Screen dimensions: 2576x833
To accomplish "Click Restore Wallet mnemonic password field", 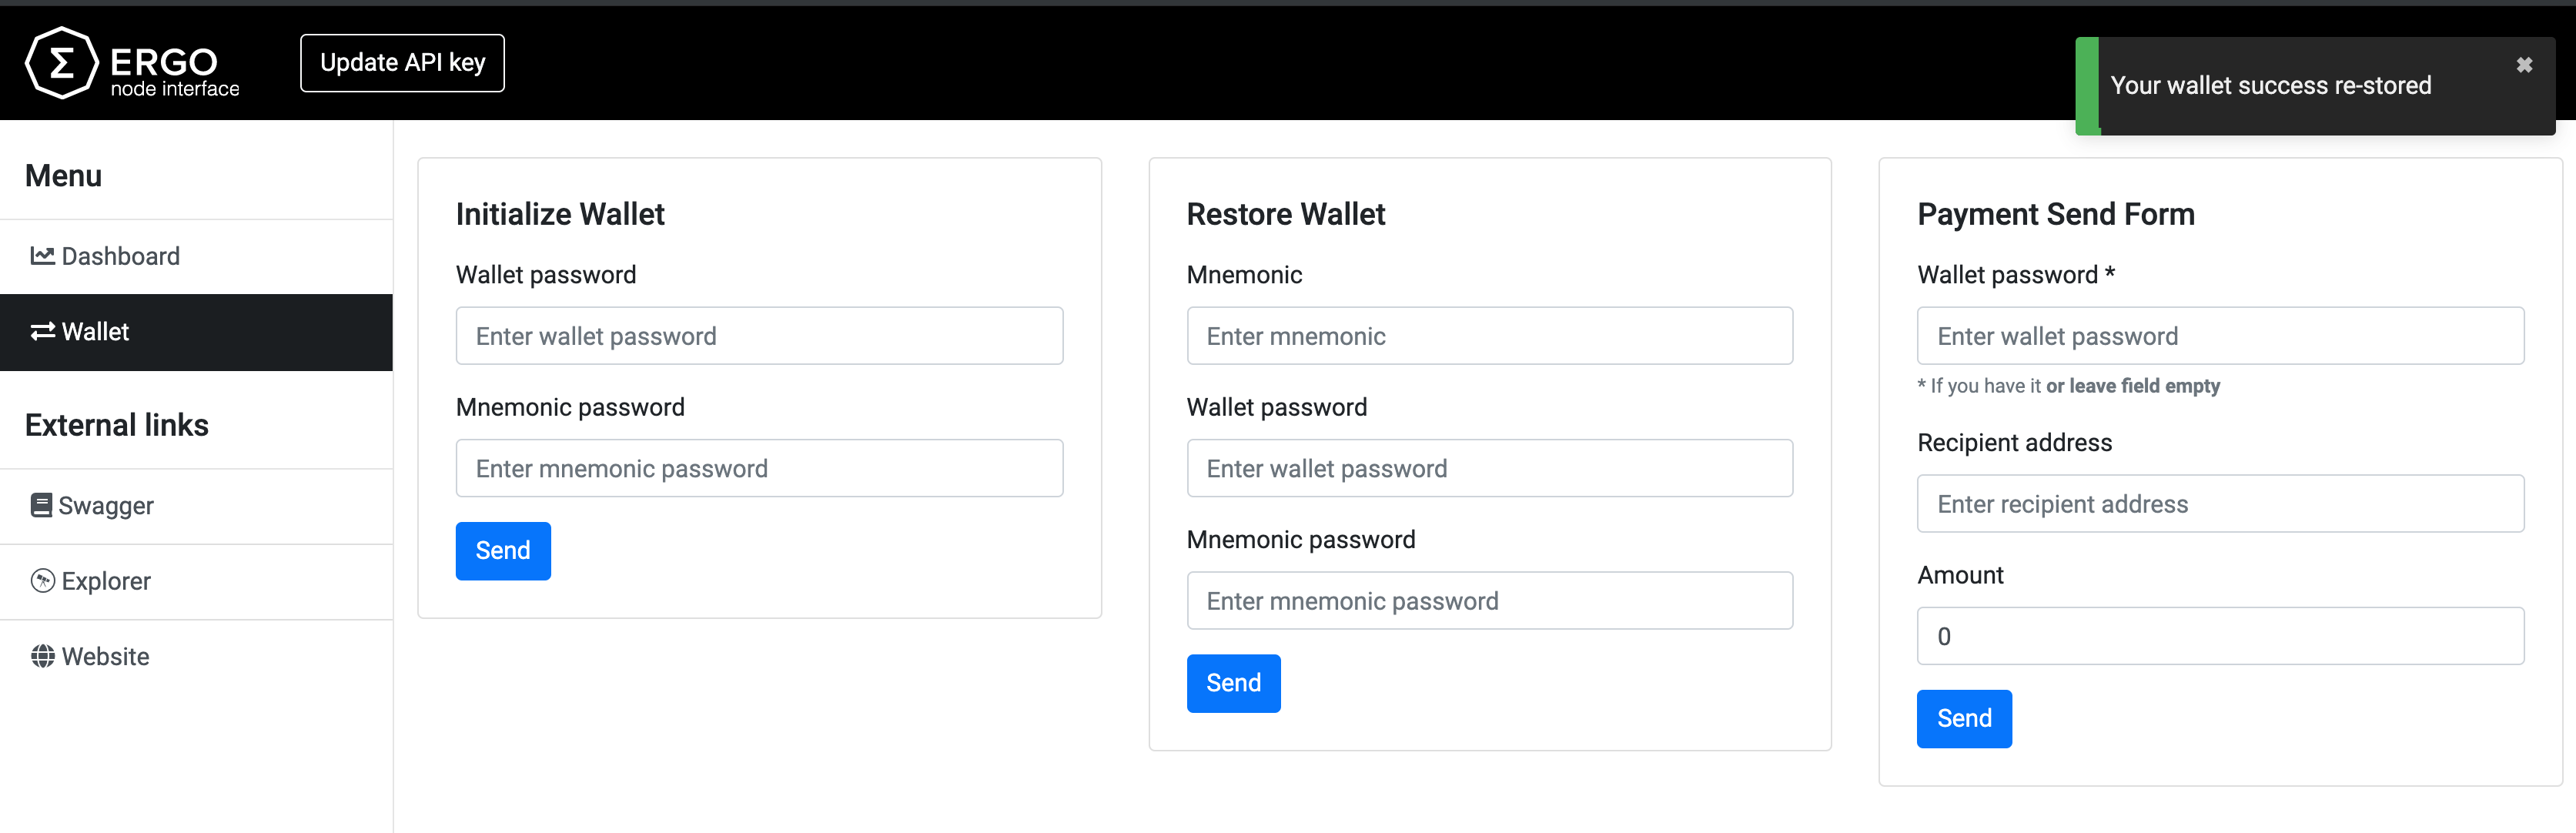I will [1489, 600].
